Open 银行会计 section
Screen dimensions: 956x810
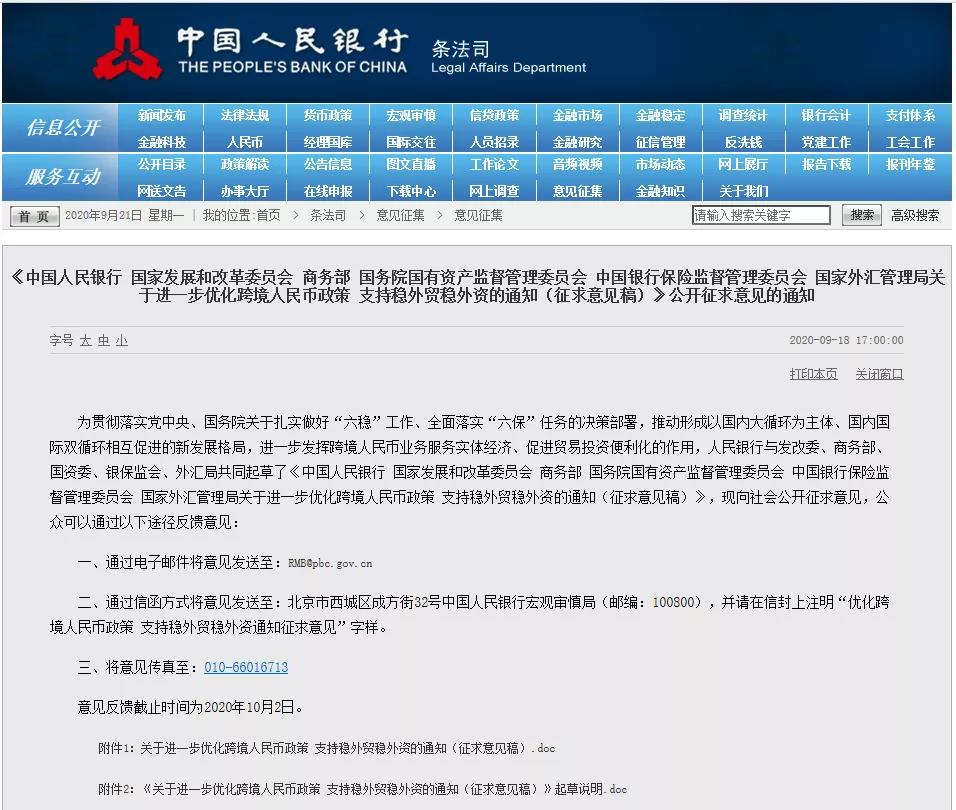click(826, 115)
